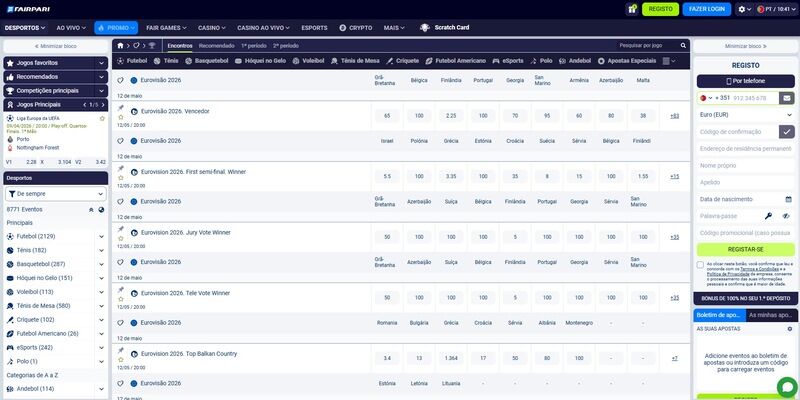Tick the terms and conditions checkbox
This screenshot has height=400, width=800.
[700, 265]
